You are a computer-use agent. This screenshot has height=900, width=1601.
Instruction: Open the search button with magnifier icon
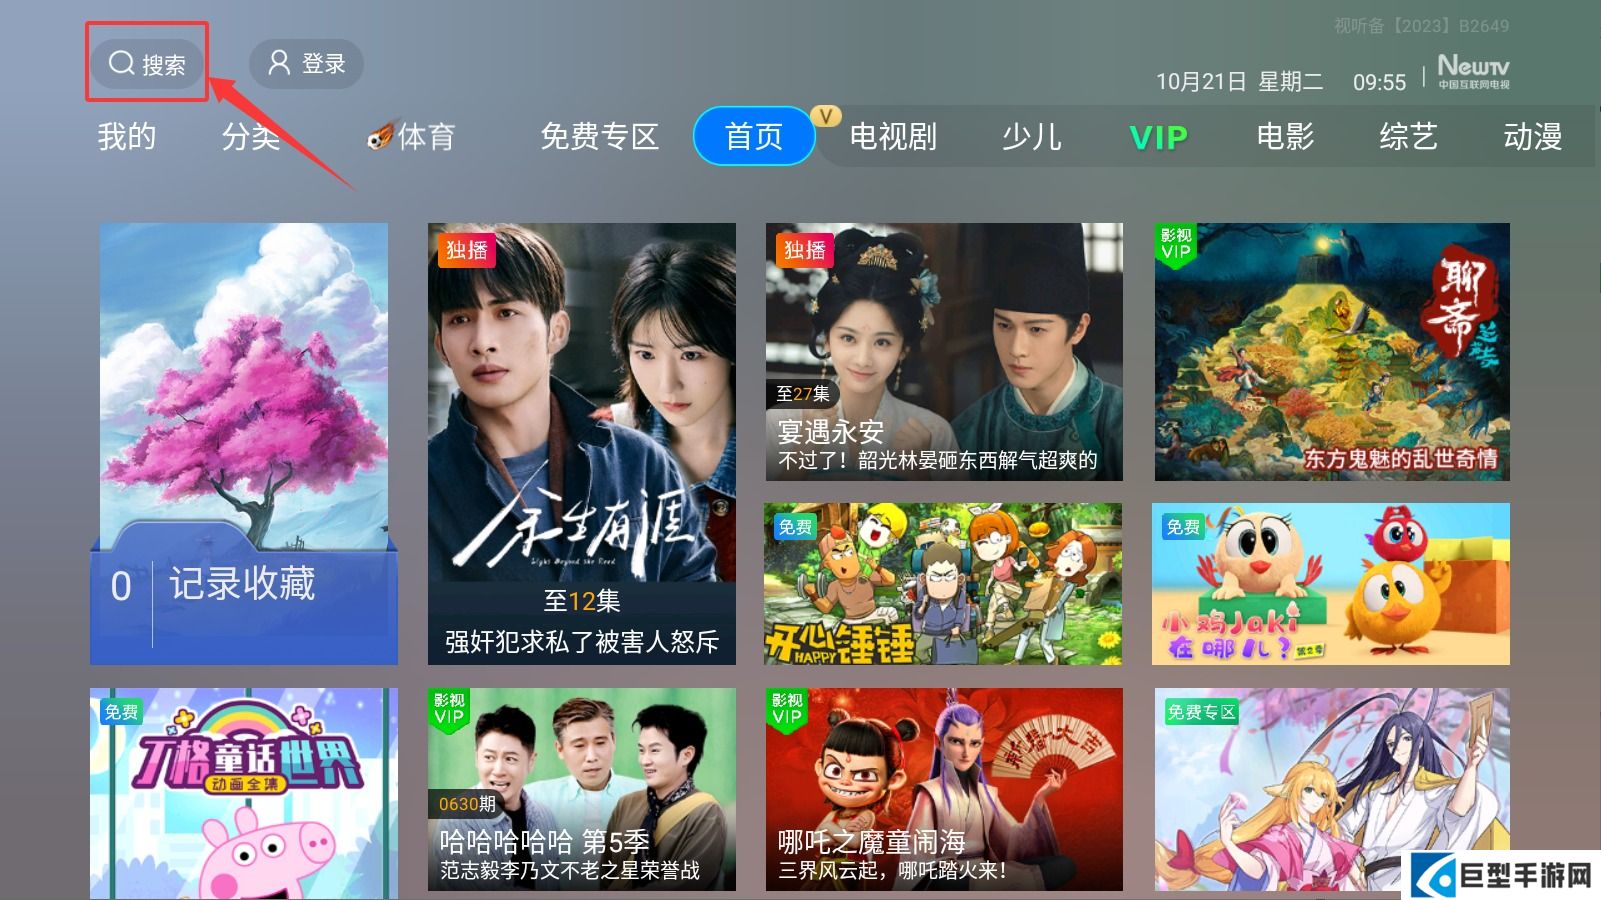147,64
